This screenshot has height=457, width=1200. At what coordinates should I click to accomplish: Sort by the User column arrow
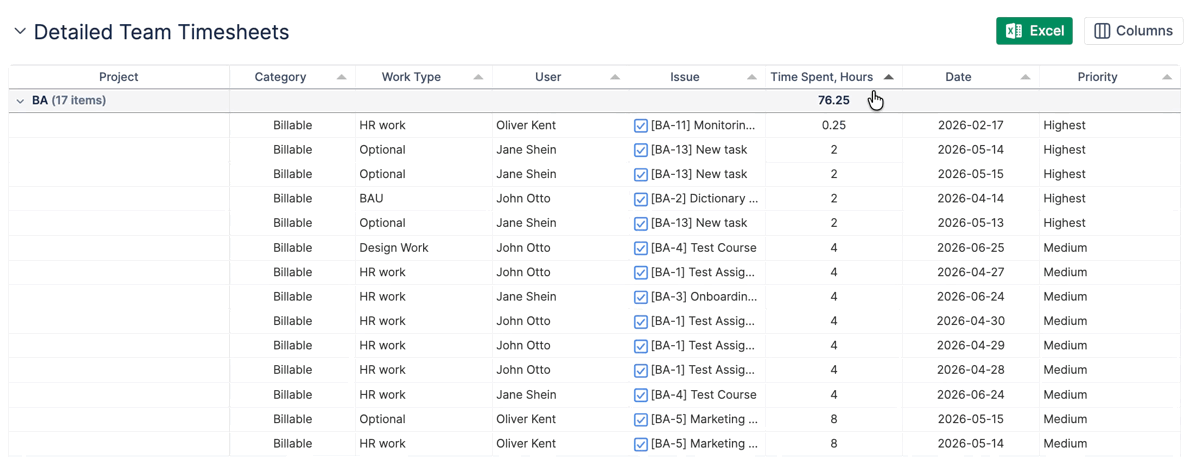[615, 77]
